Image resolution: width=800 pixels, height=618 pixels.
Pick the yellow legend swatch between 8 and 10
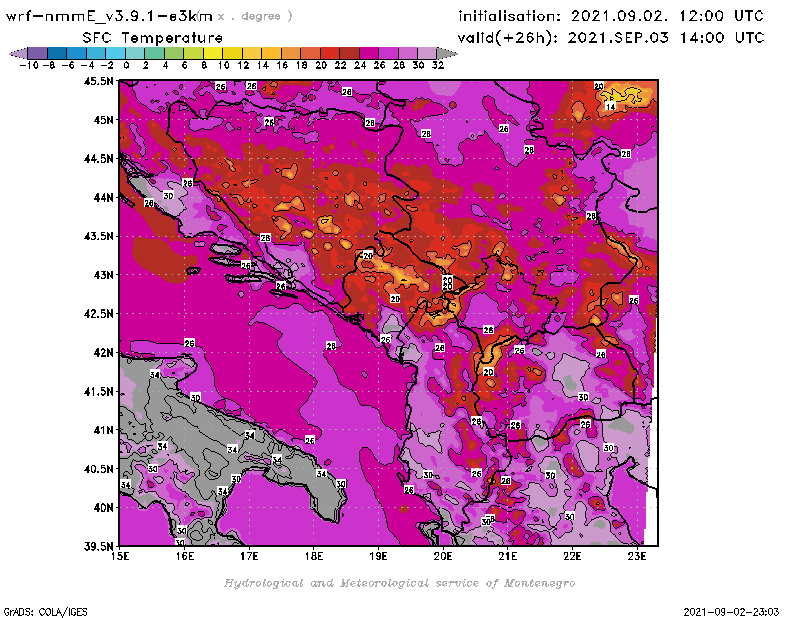pyautogui.click(x=213, y=54)
